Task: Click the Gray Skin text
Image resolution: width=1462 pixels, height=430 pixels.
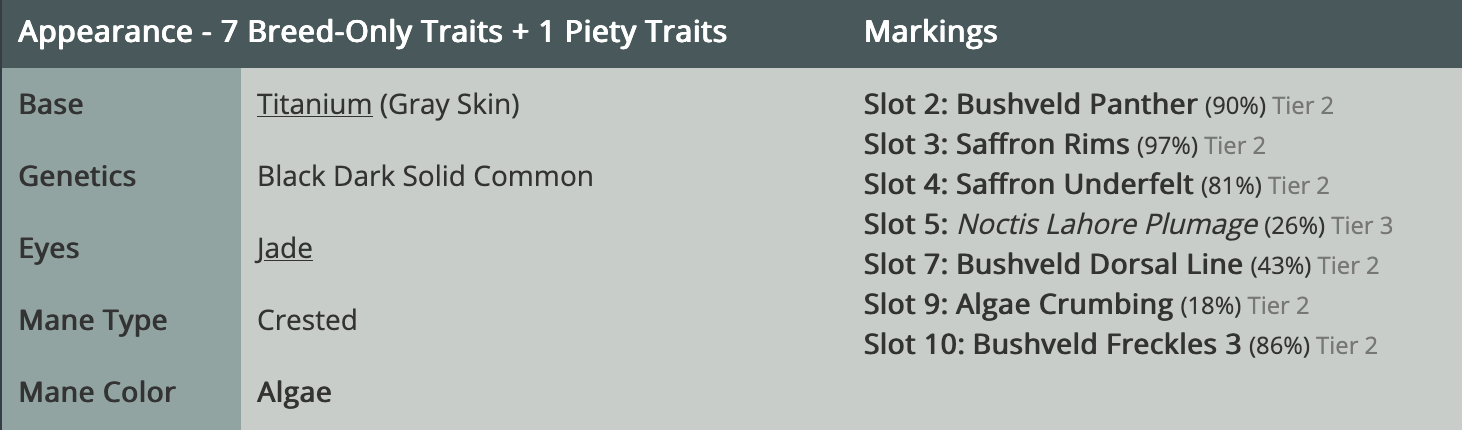Action: [x=450, y=105]
